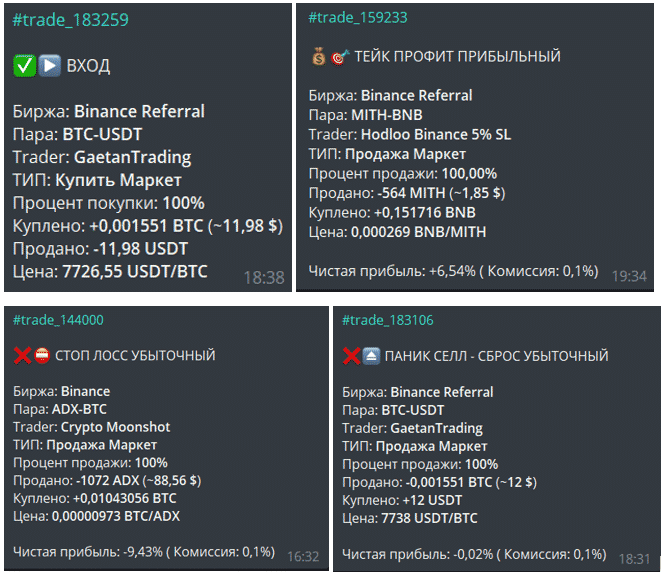Viewport: 665px width, 575px height.
Task: Click the red cross emoji in the ПАНИК СЕЛЛ message
Action: click(x=351, y=355)
